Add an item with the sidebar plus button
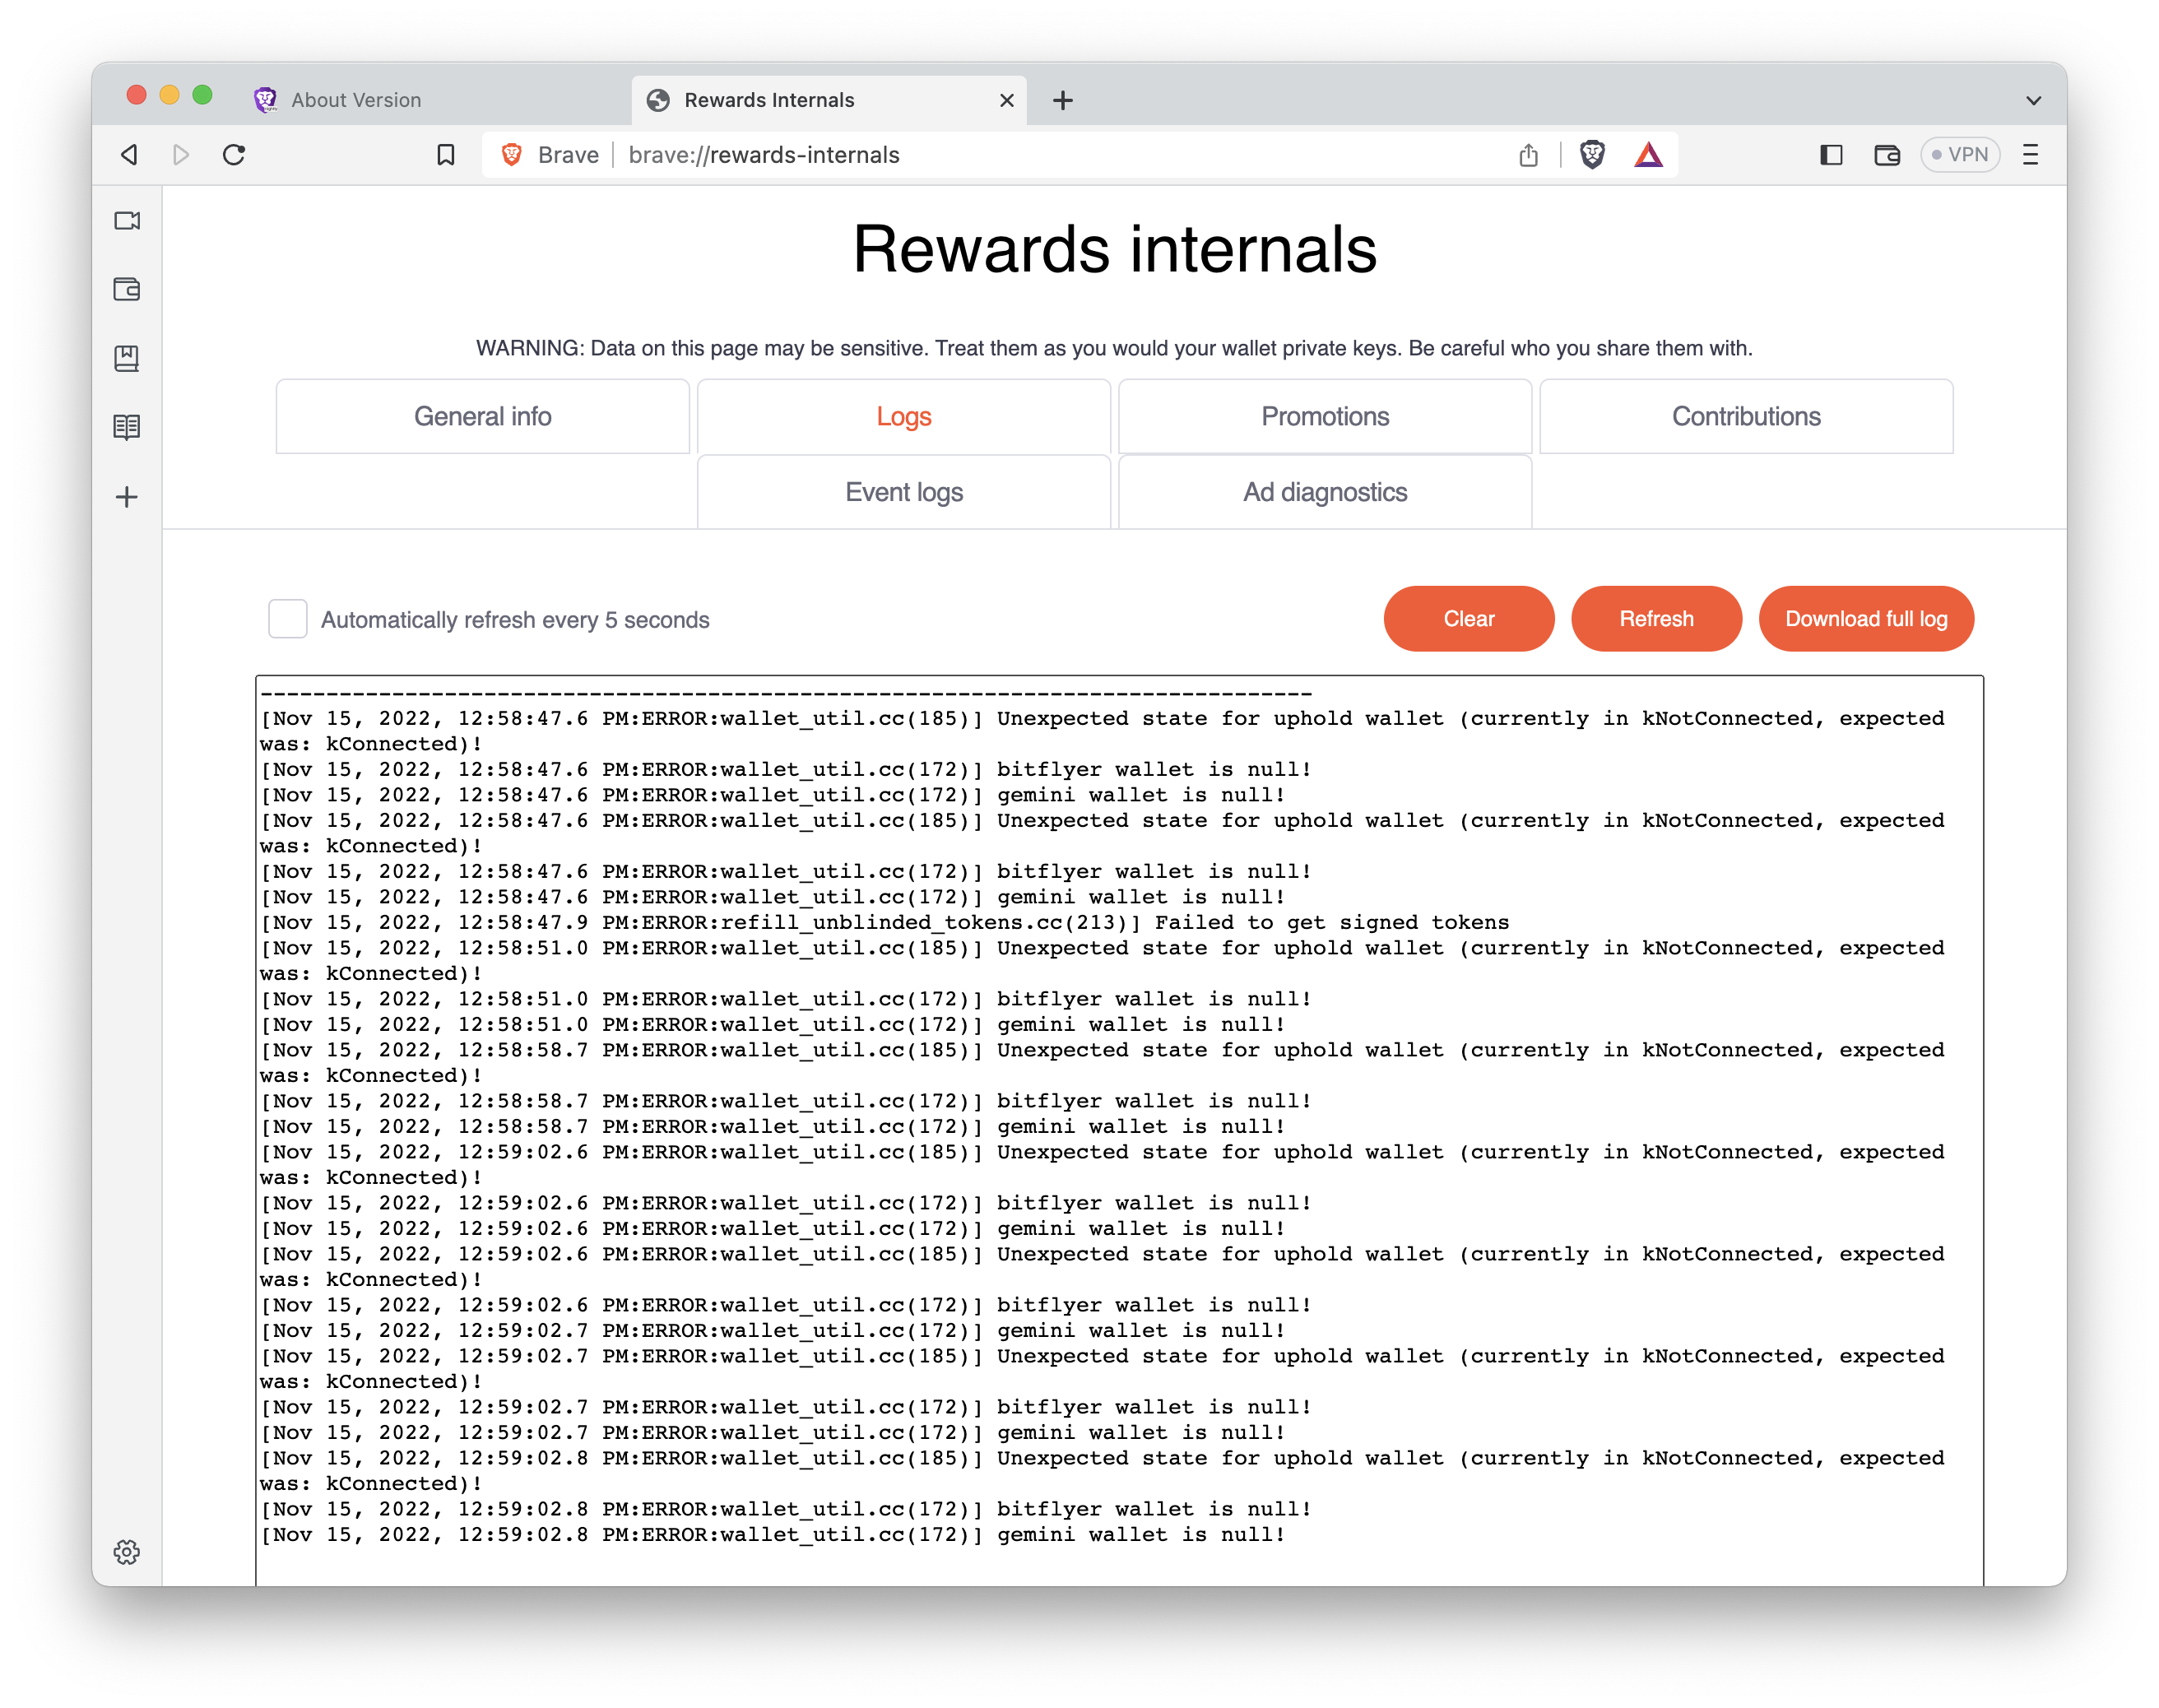Viewport: 2159px width, 1708px height. coord(127,497)
